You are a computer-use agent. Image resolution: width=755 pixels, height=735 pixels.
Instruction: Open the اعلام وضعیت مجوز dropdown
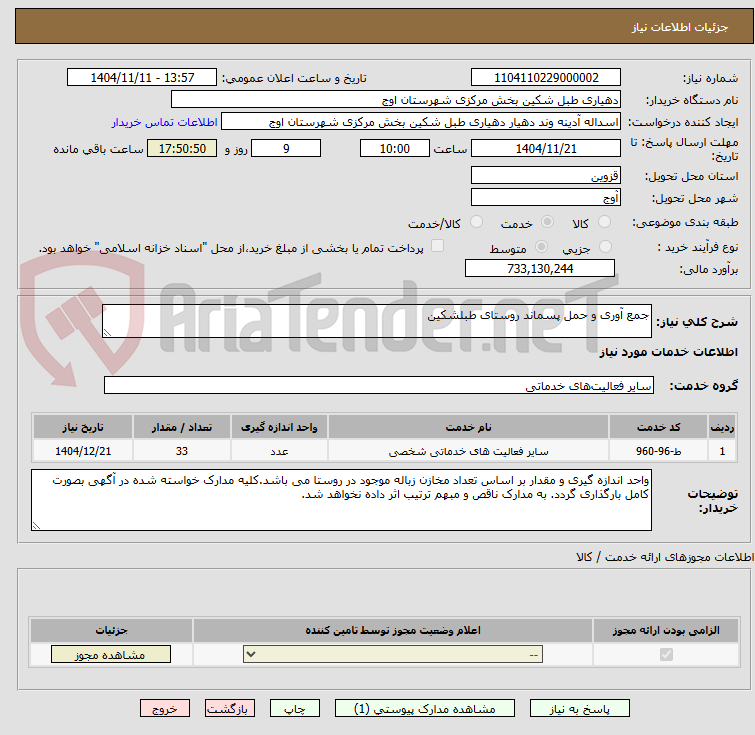coord(393,655)
